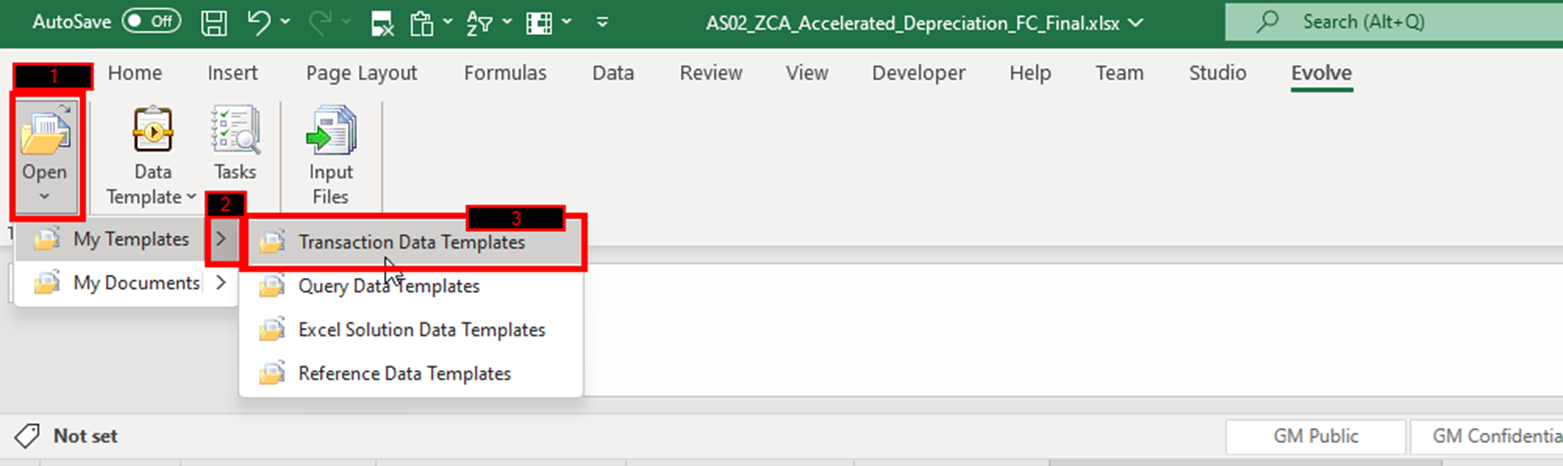
Task: Select Transaction Data Templates menu entry
Action: coord(411,242)
